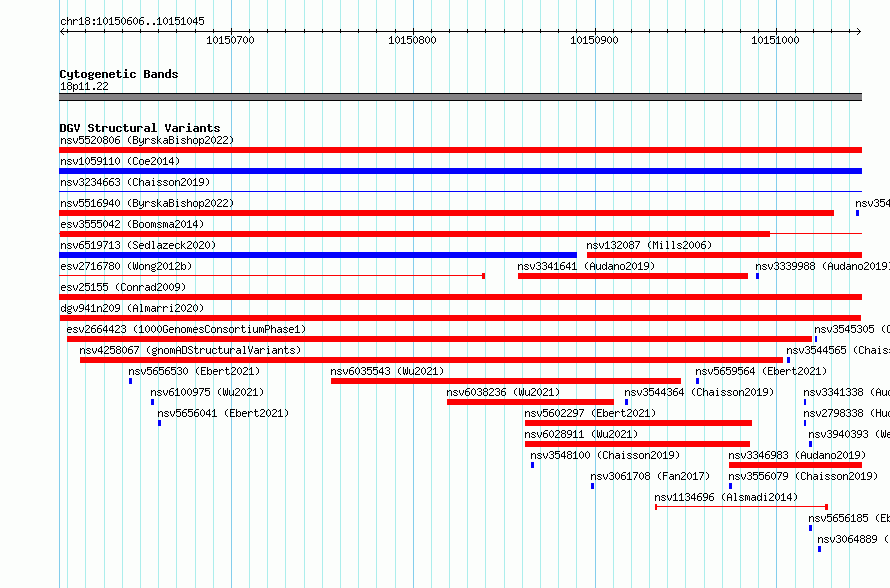Click the nsv5520806 (ByrskaBishop2022) variant label
890x588 pixels.
point(147,140)
